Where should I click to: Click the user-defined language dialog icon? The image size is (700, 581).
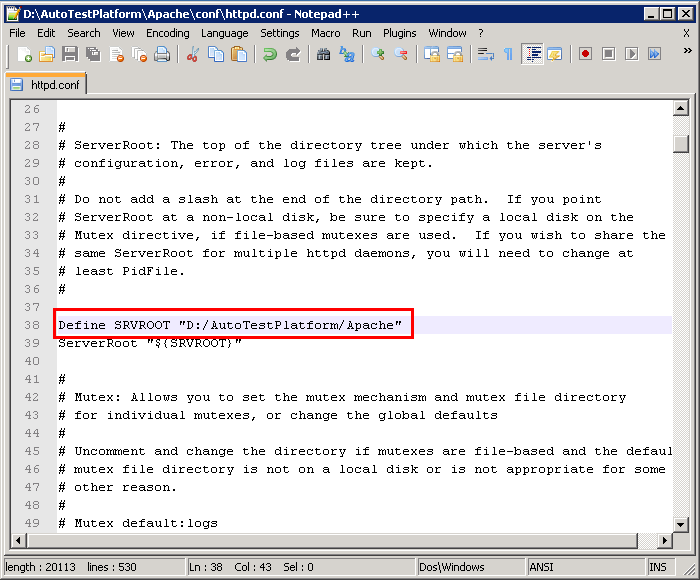coord(555,54)
